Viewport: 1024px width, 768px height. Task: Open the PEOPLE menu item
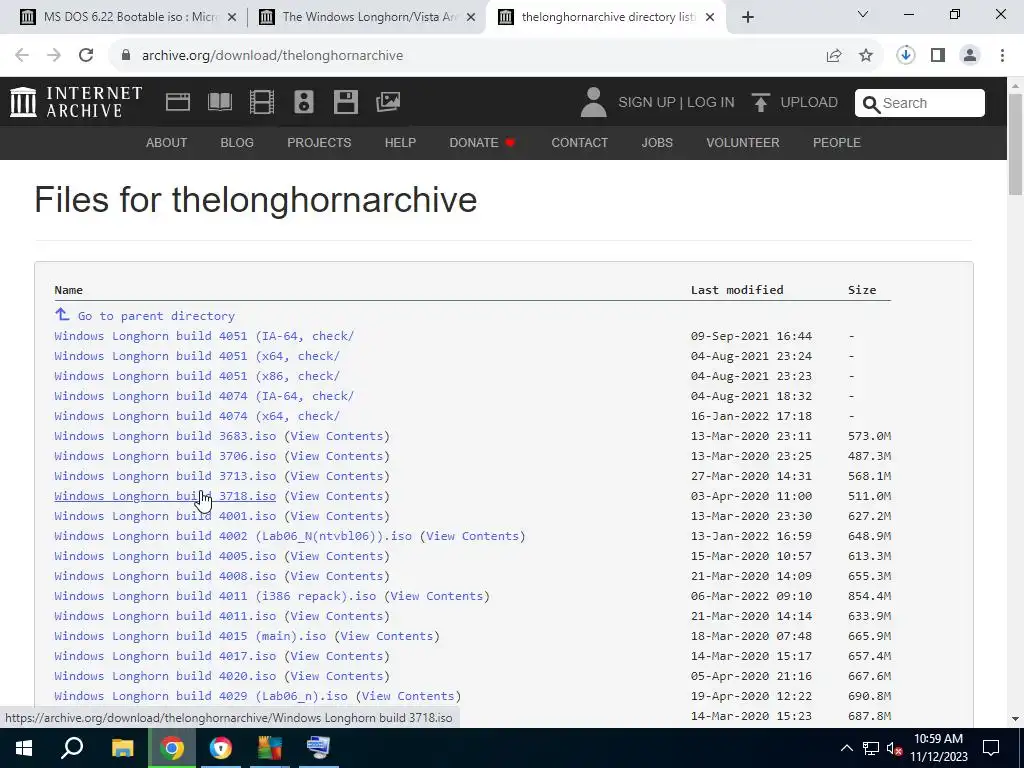coord(837,142)
